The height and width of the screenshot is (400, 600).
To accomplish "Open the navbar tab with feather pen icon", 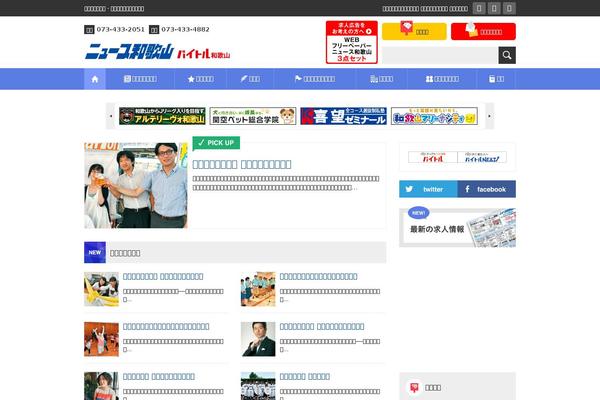I will tap(250, 79).
